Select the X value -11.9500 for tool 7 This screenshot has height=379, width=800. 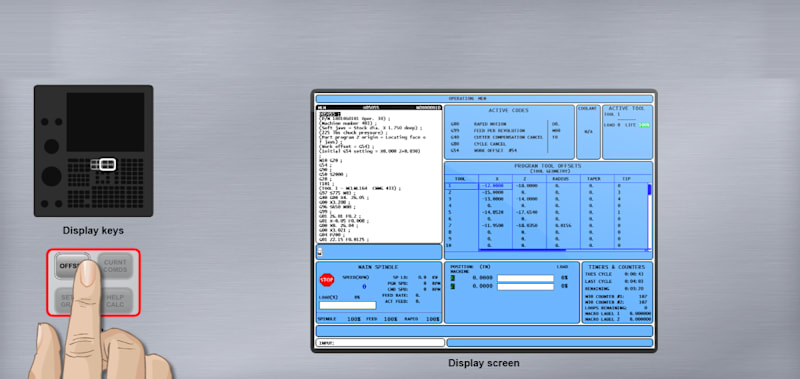point(494,225)
